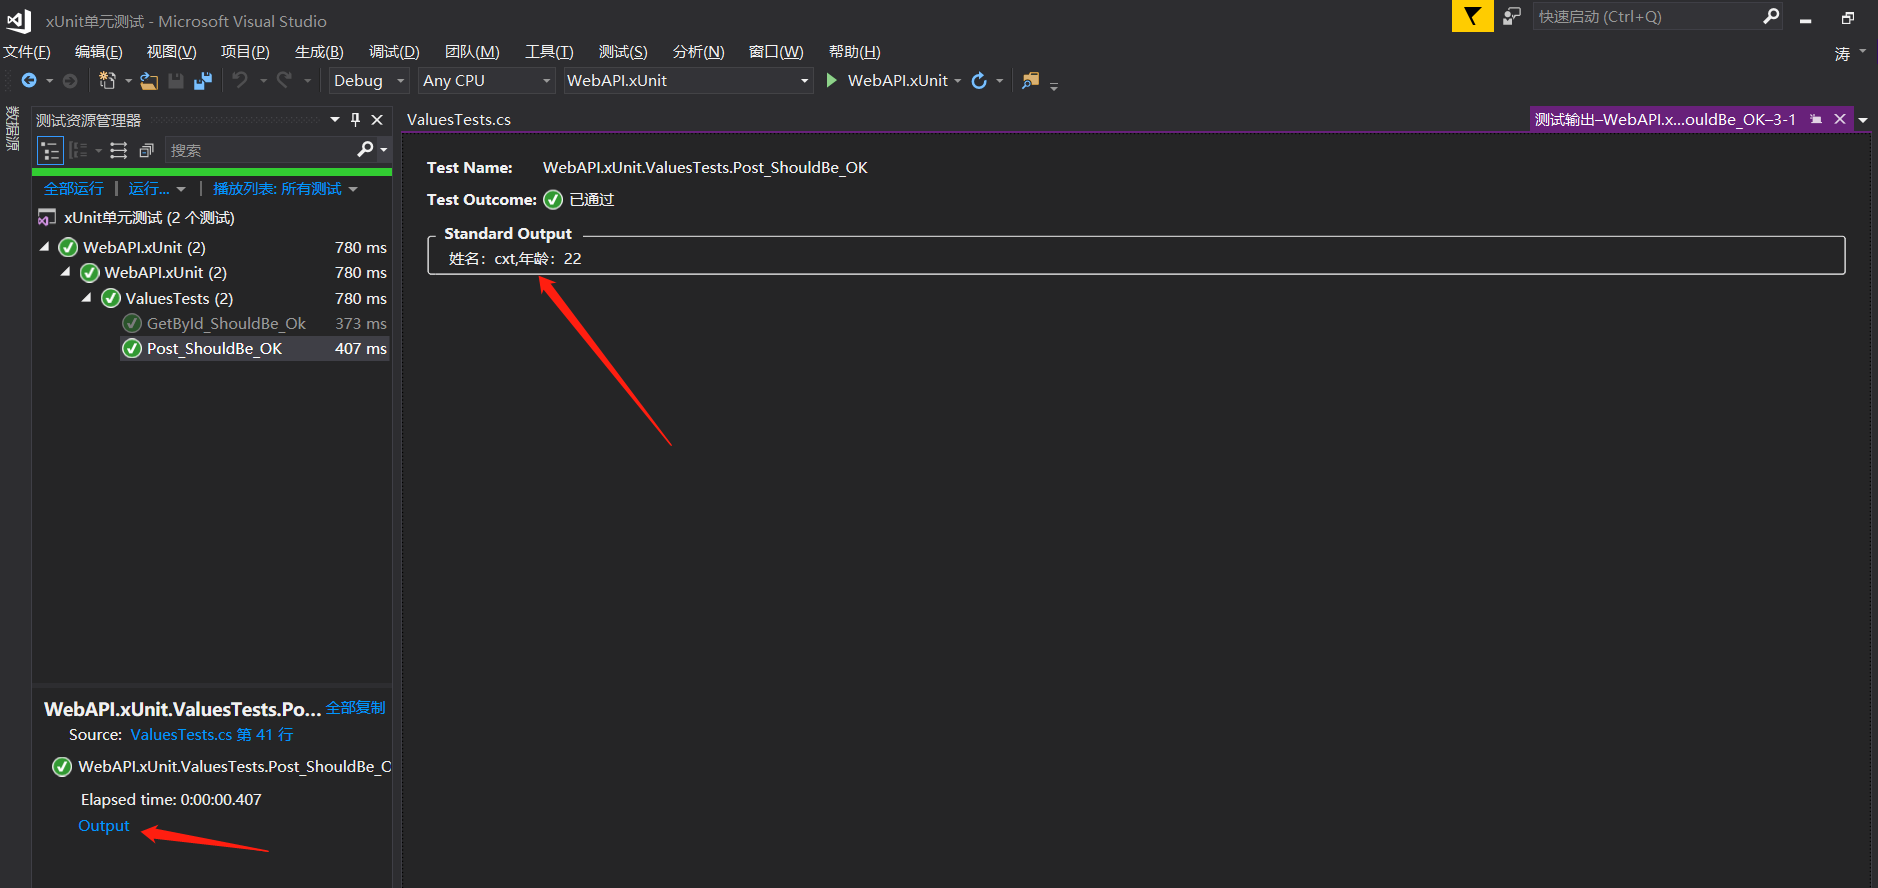
Task: Click the Undo arrow icon
Action: tap(240, 80)
